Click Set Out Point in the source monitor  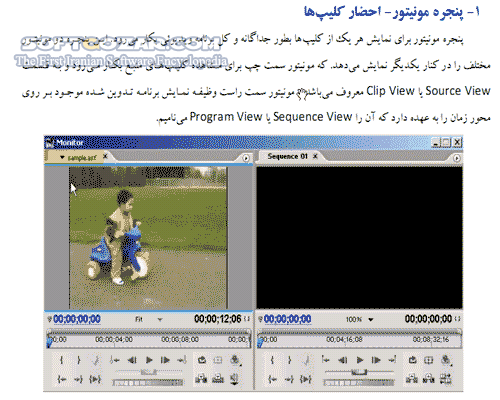tap(79, 360)
